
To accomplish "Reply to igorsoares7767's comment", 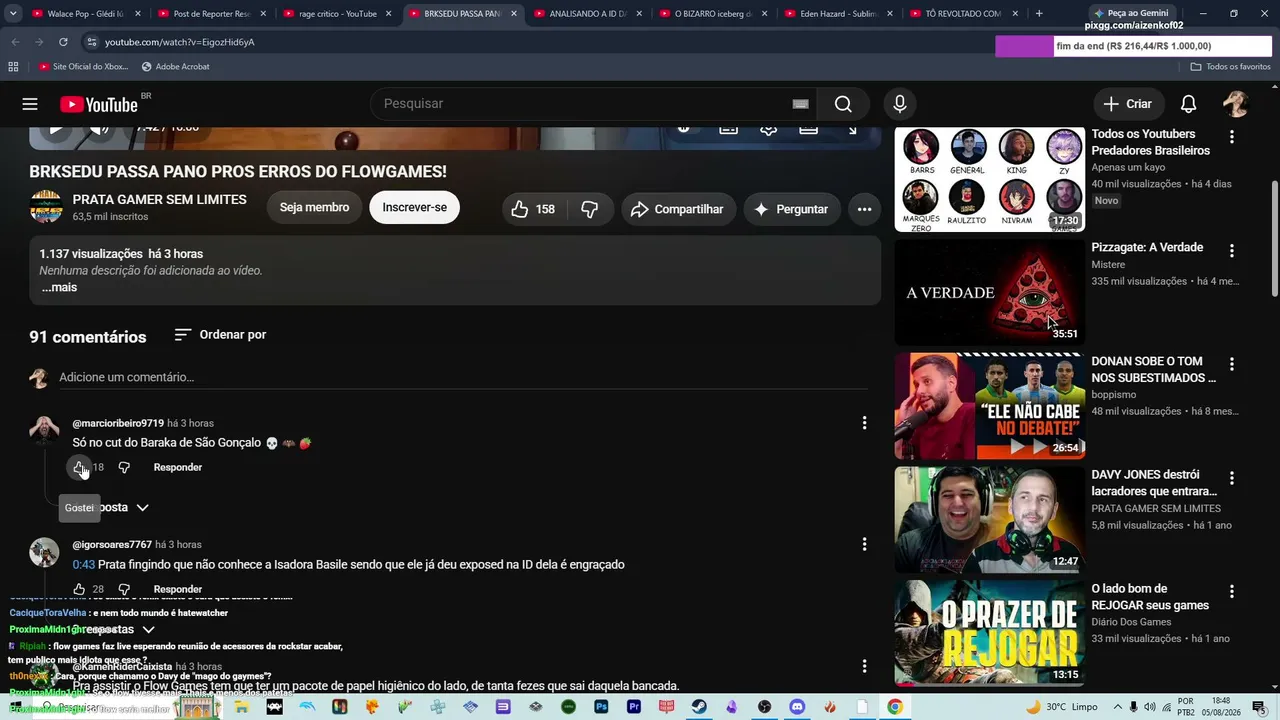I will [178, 589].
